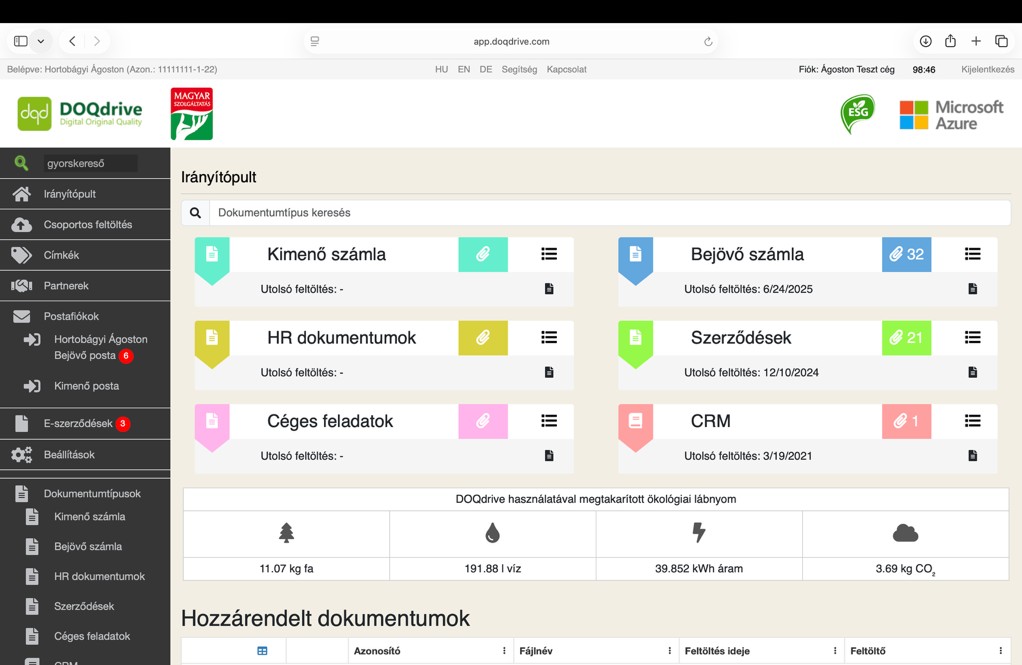The width and height of the screenshot is (1022, 665).
Task: Click the document icon under HR dokumentumok
Action: click(549, 372)
